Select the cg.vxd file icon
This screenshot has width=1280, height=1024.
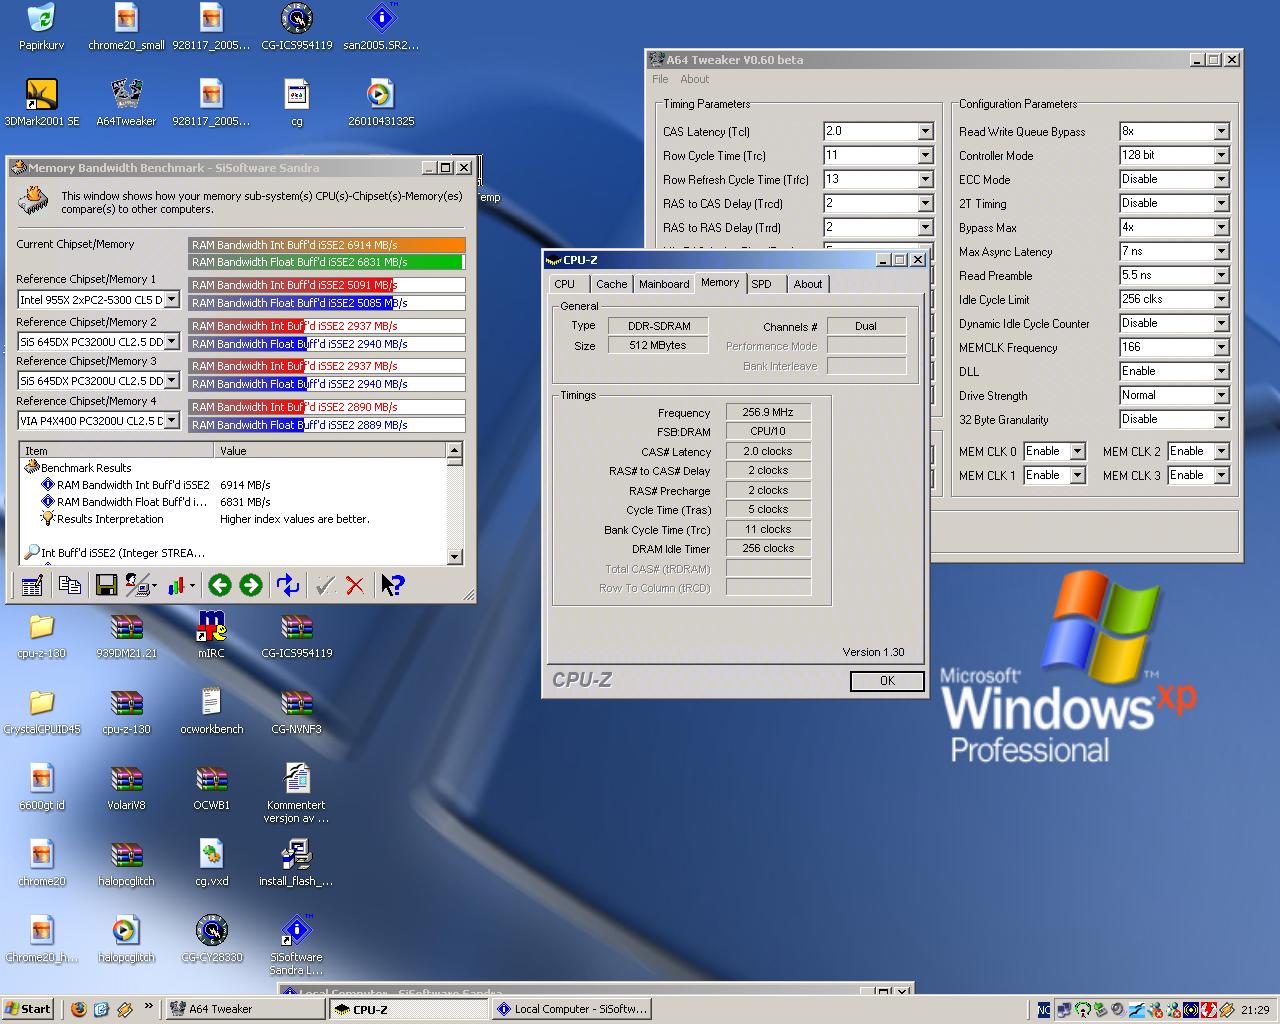pyautogui.click(x=211, y=863)
